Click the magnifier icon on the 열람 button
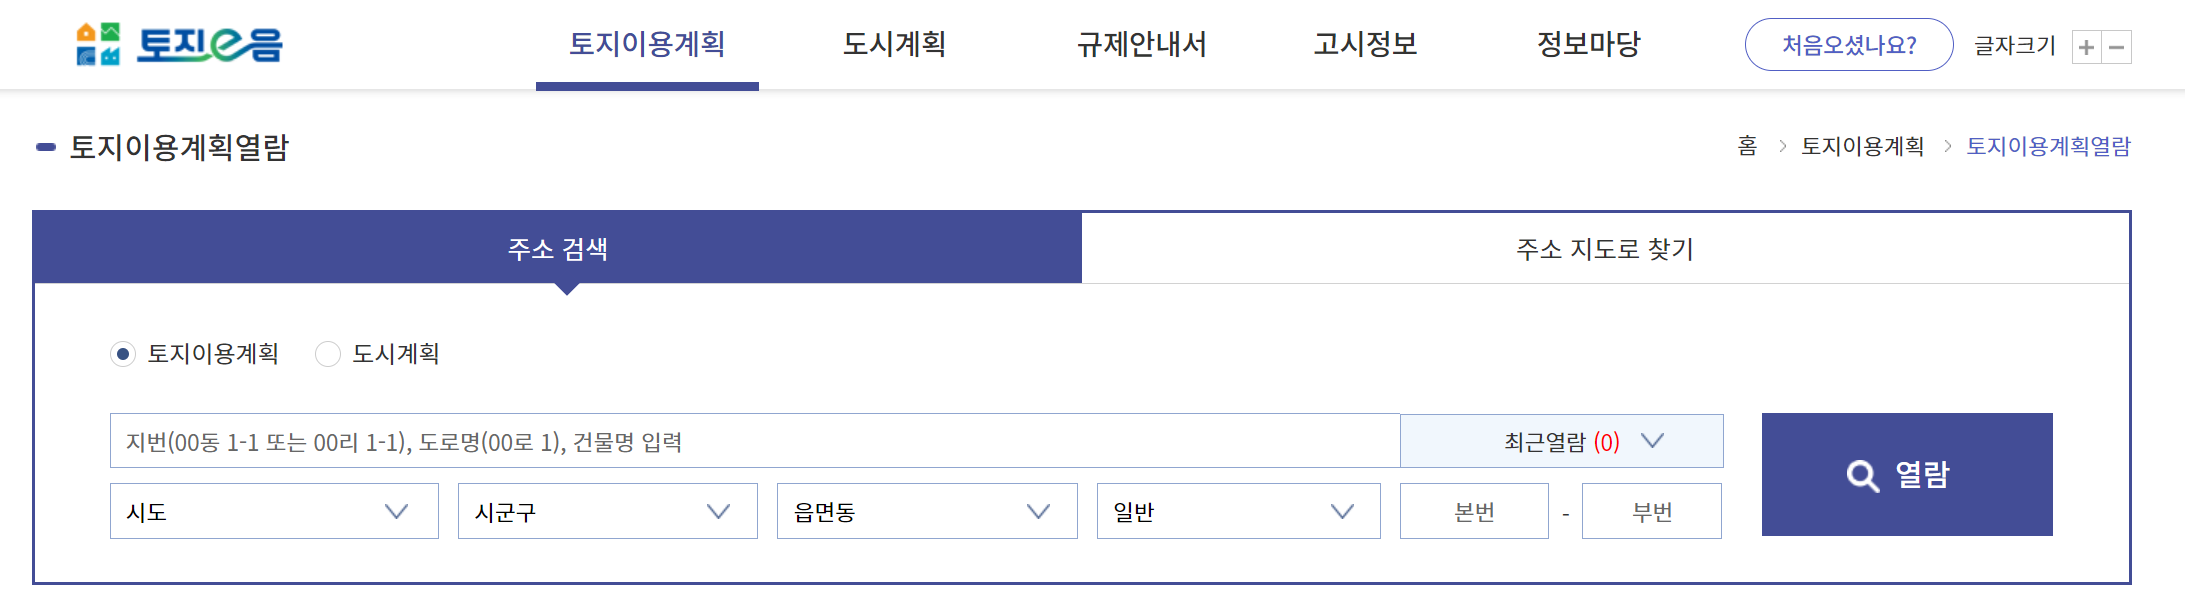Screen dimensions: 2185x615 pos(1862,477)
